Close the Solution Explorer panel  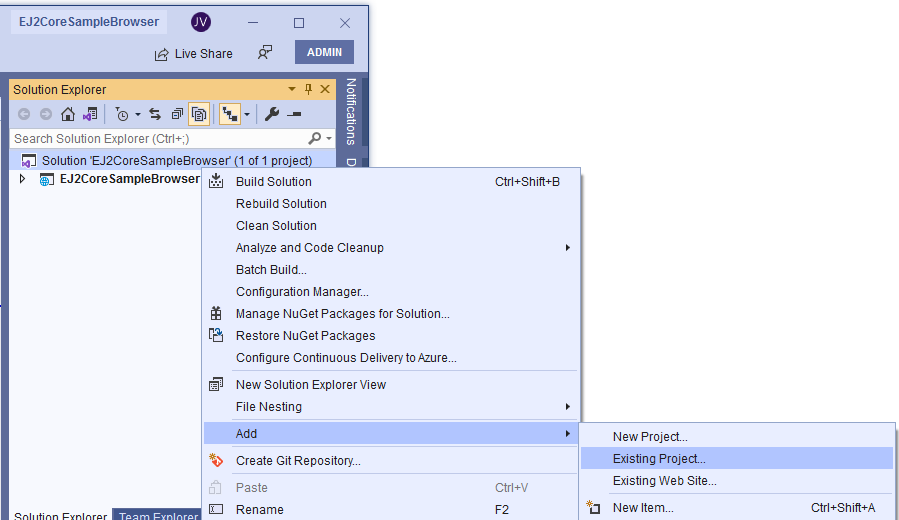coord(325,89)
